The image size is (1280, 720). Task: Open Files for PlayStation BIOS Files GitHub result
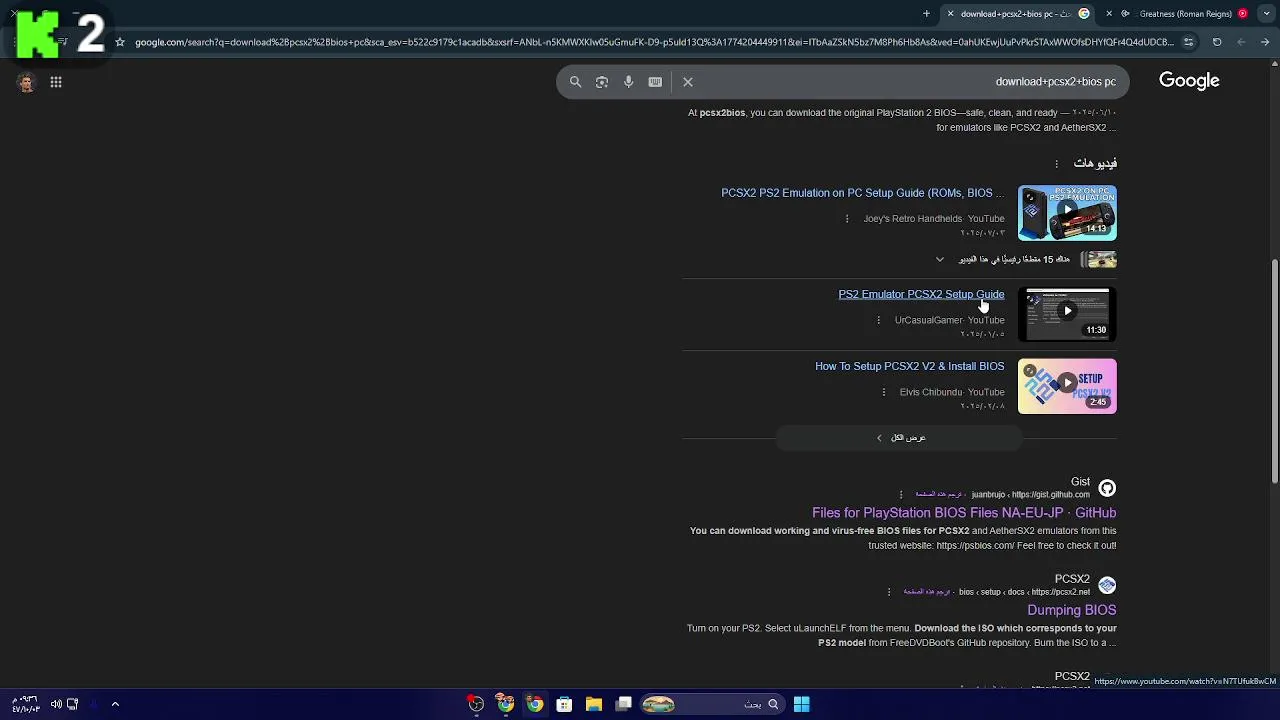tap(964, 513)
